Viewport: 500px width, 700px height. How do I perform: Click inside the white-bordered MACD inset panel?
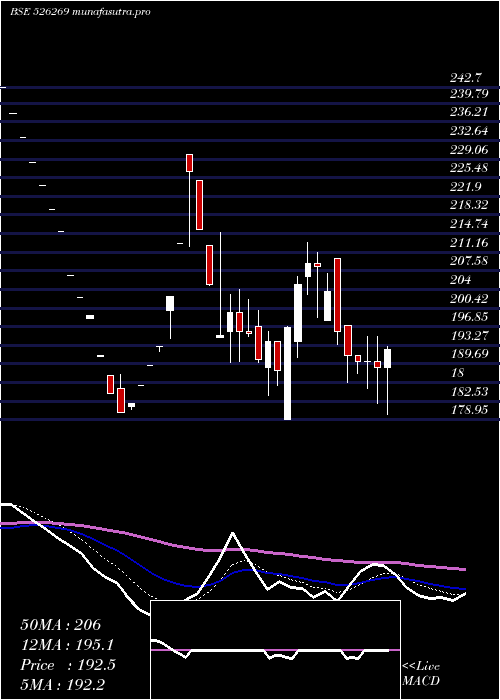pos(275,650)
